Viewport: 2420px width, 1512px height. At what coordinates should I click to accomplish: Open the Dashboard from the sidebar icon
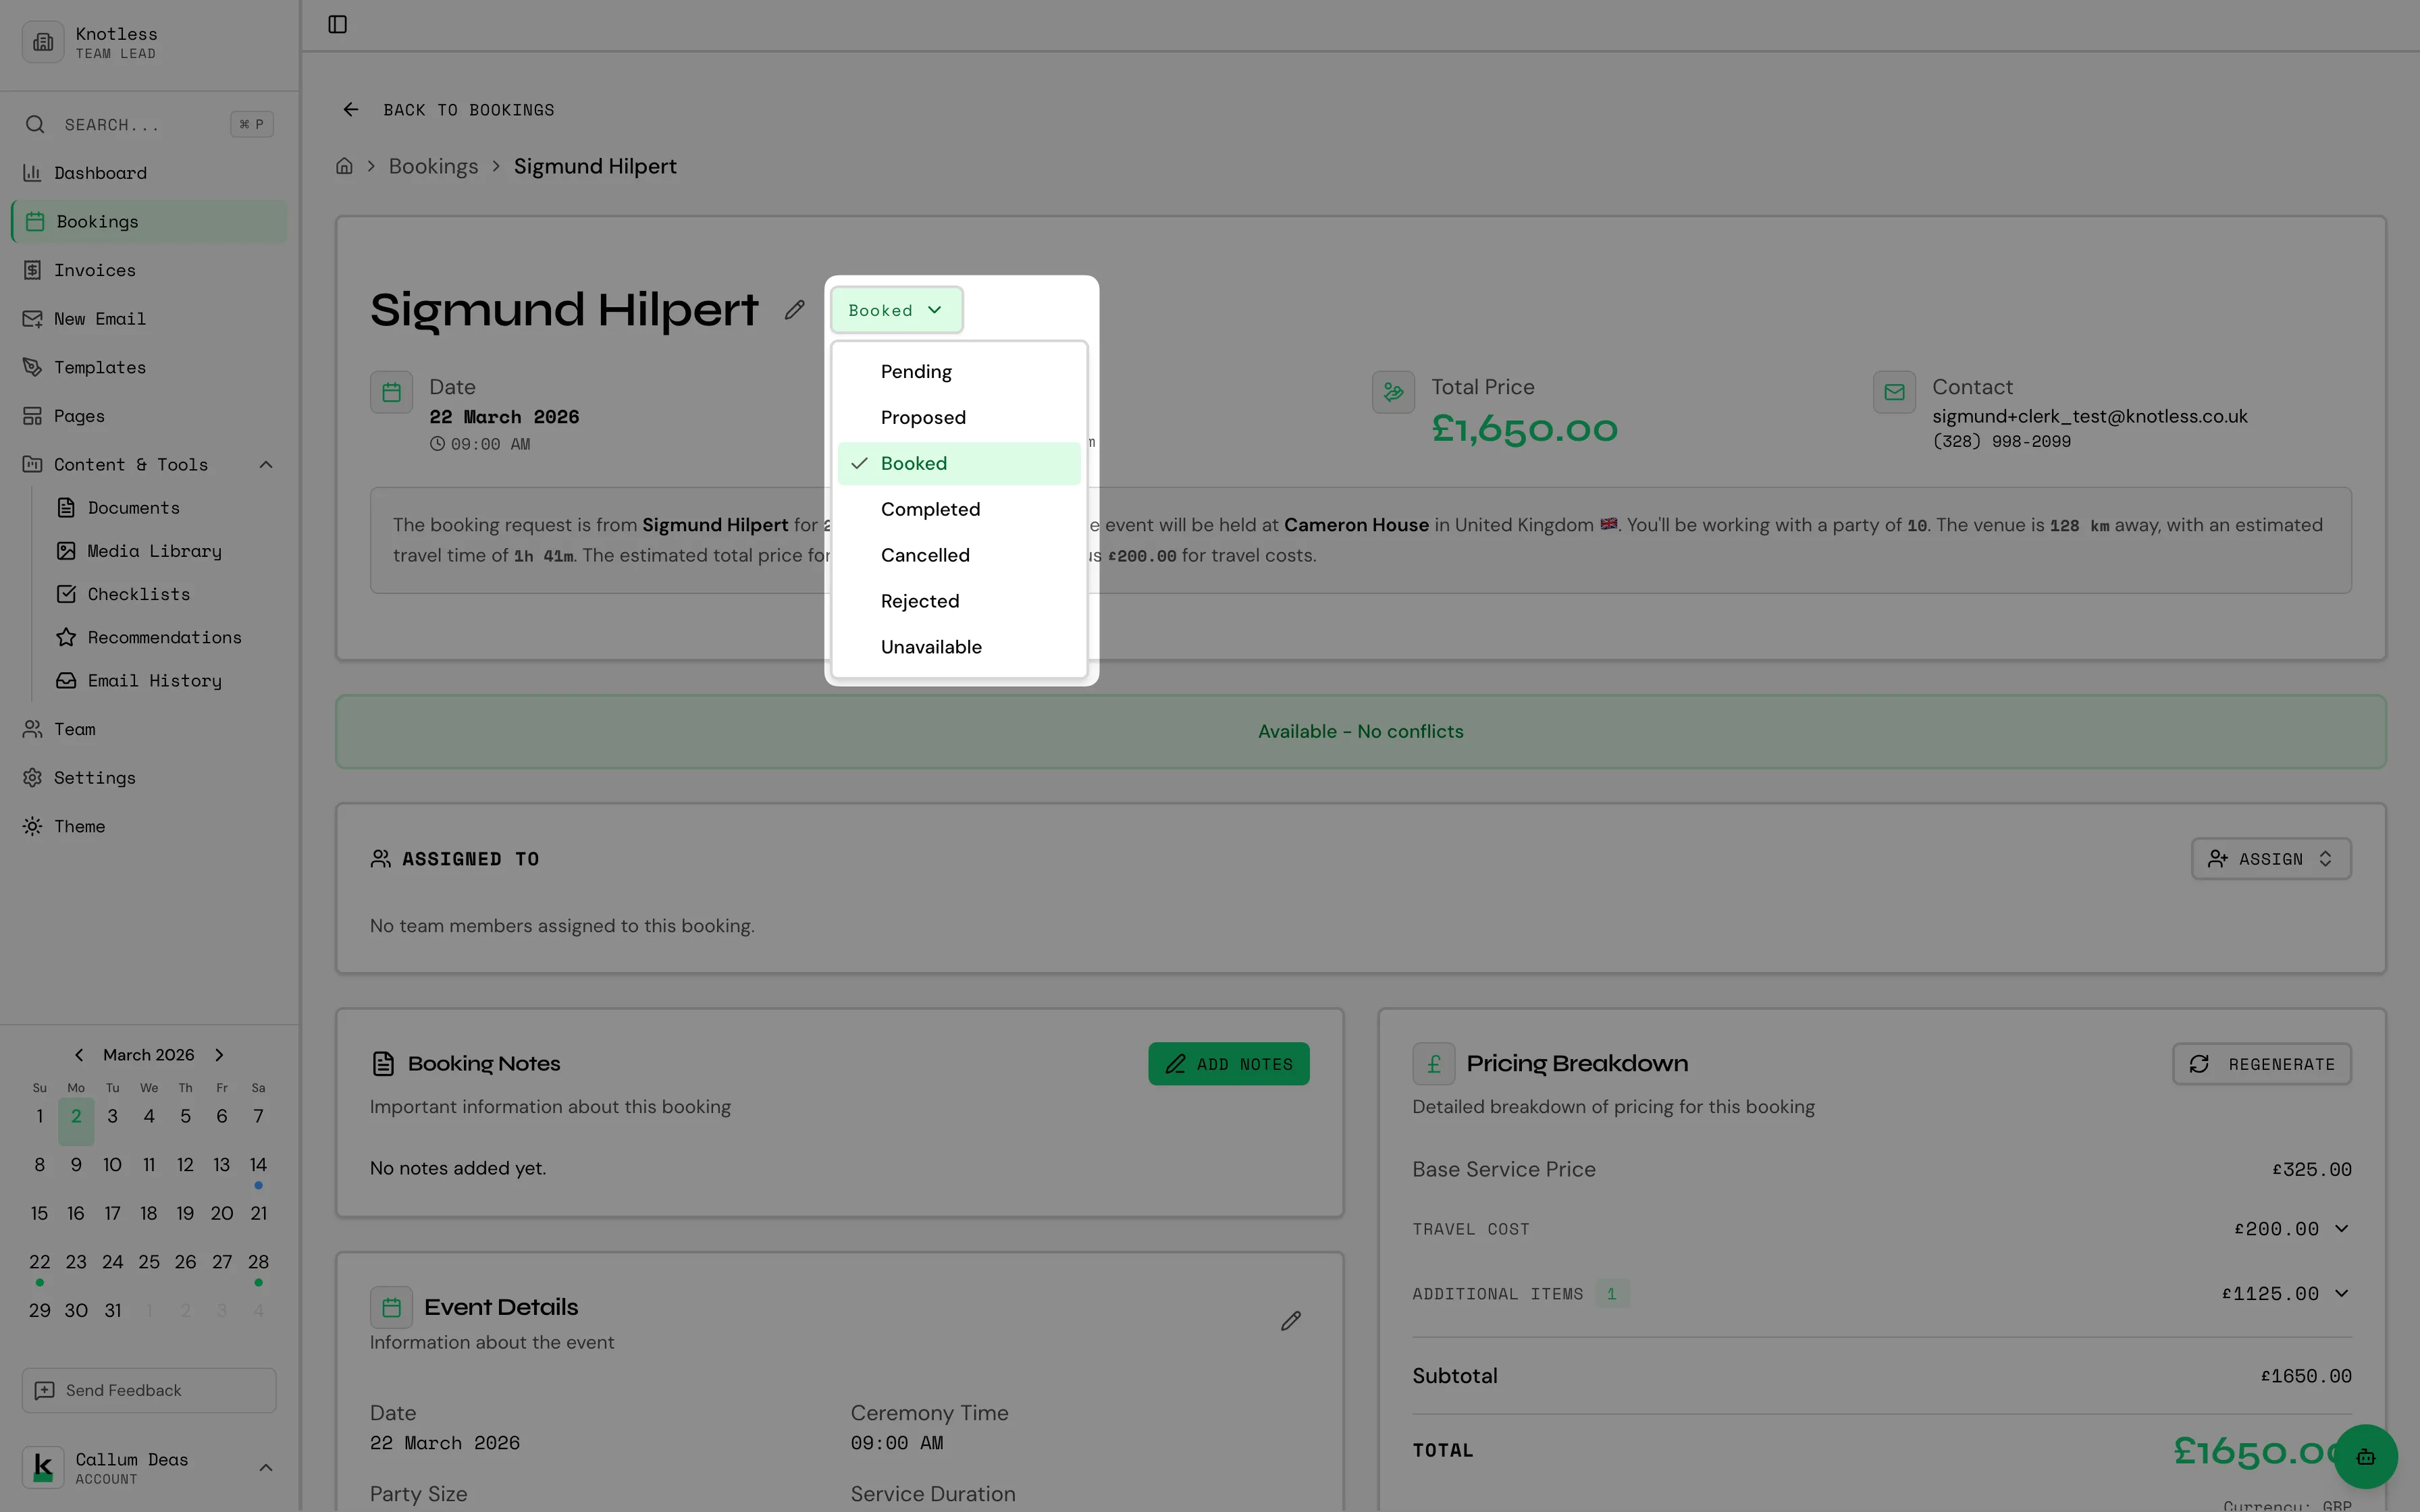33,172
